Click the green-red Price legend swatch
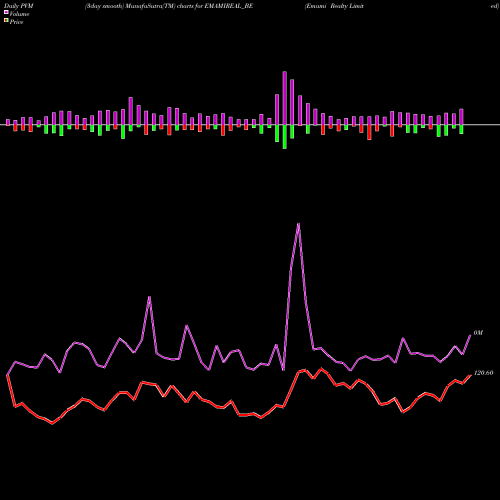 pyautogui.click(x=6, y=21)
